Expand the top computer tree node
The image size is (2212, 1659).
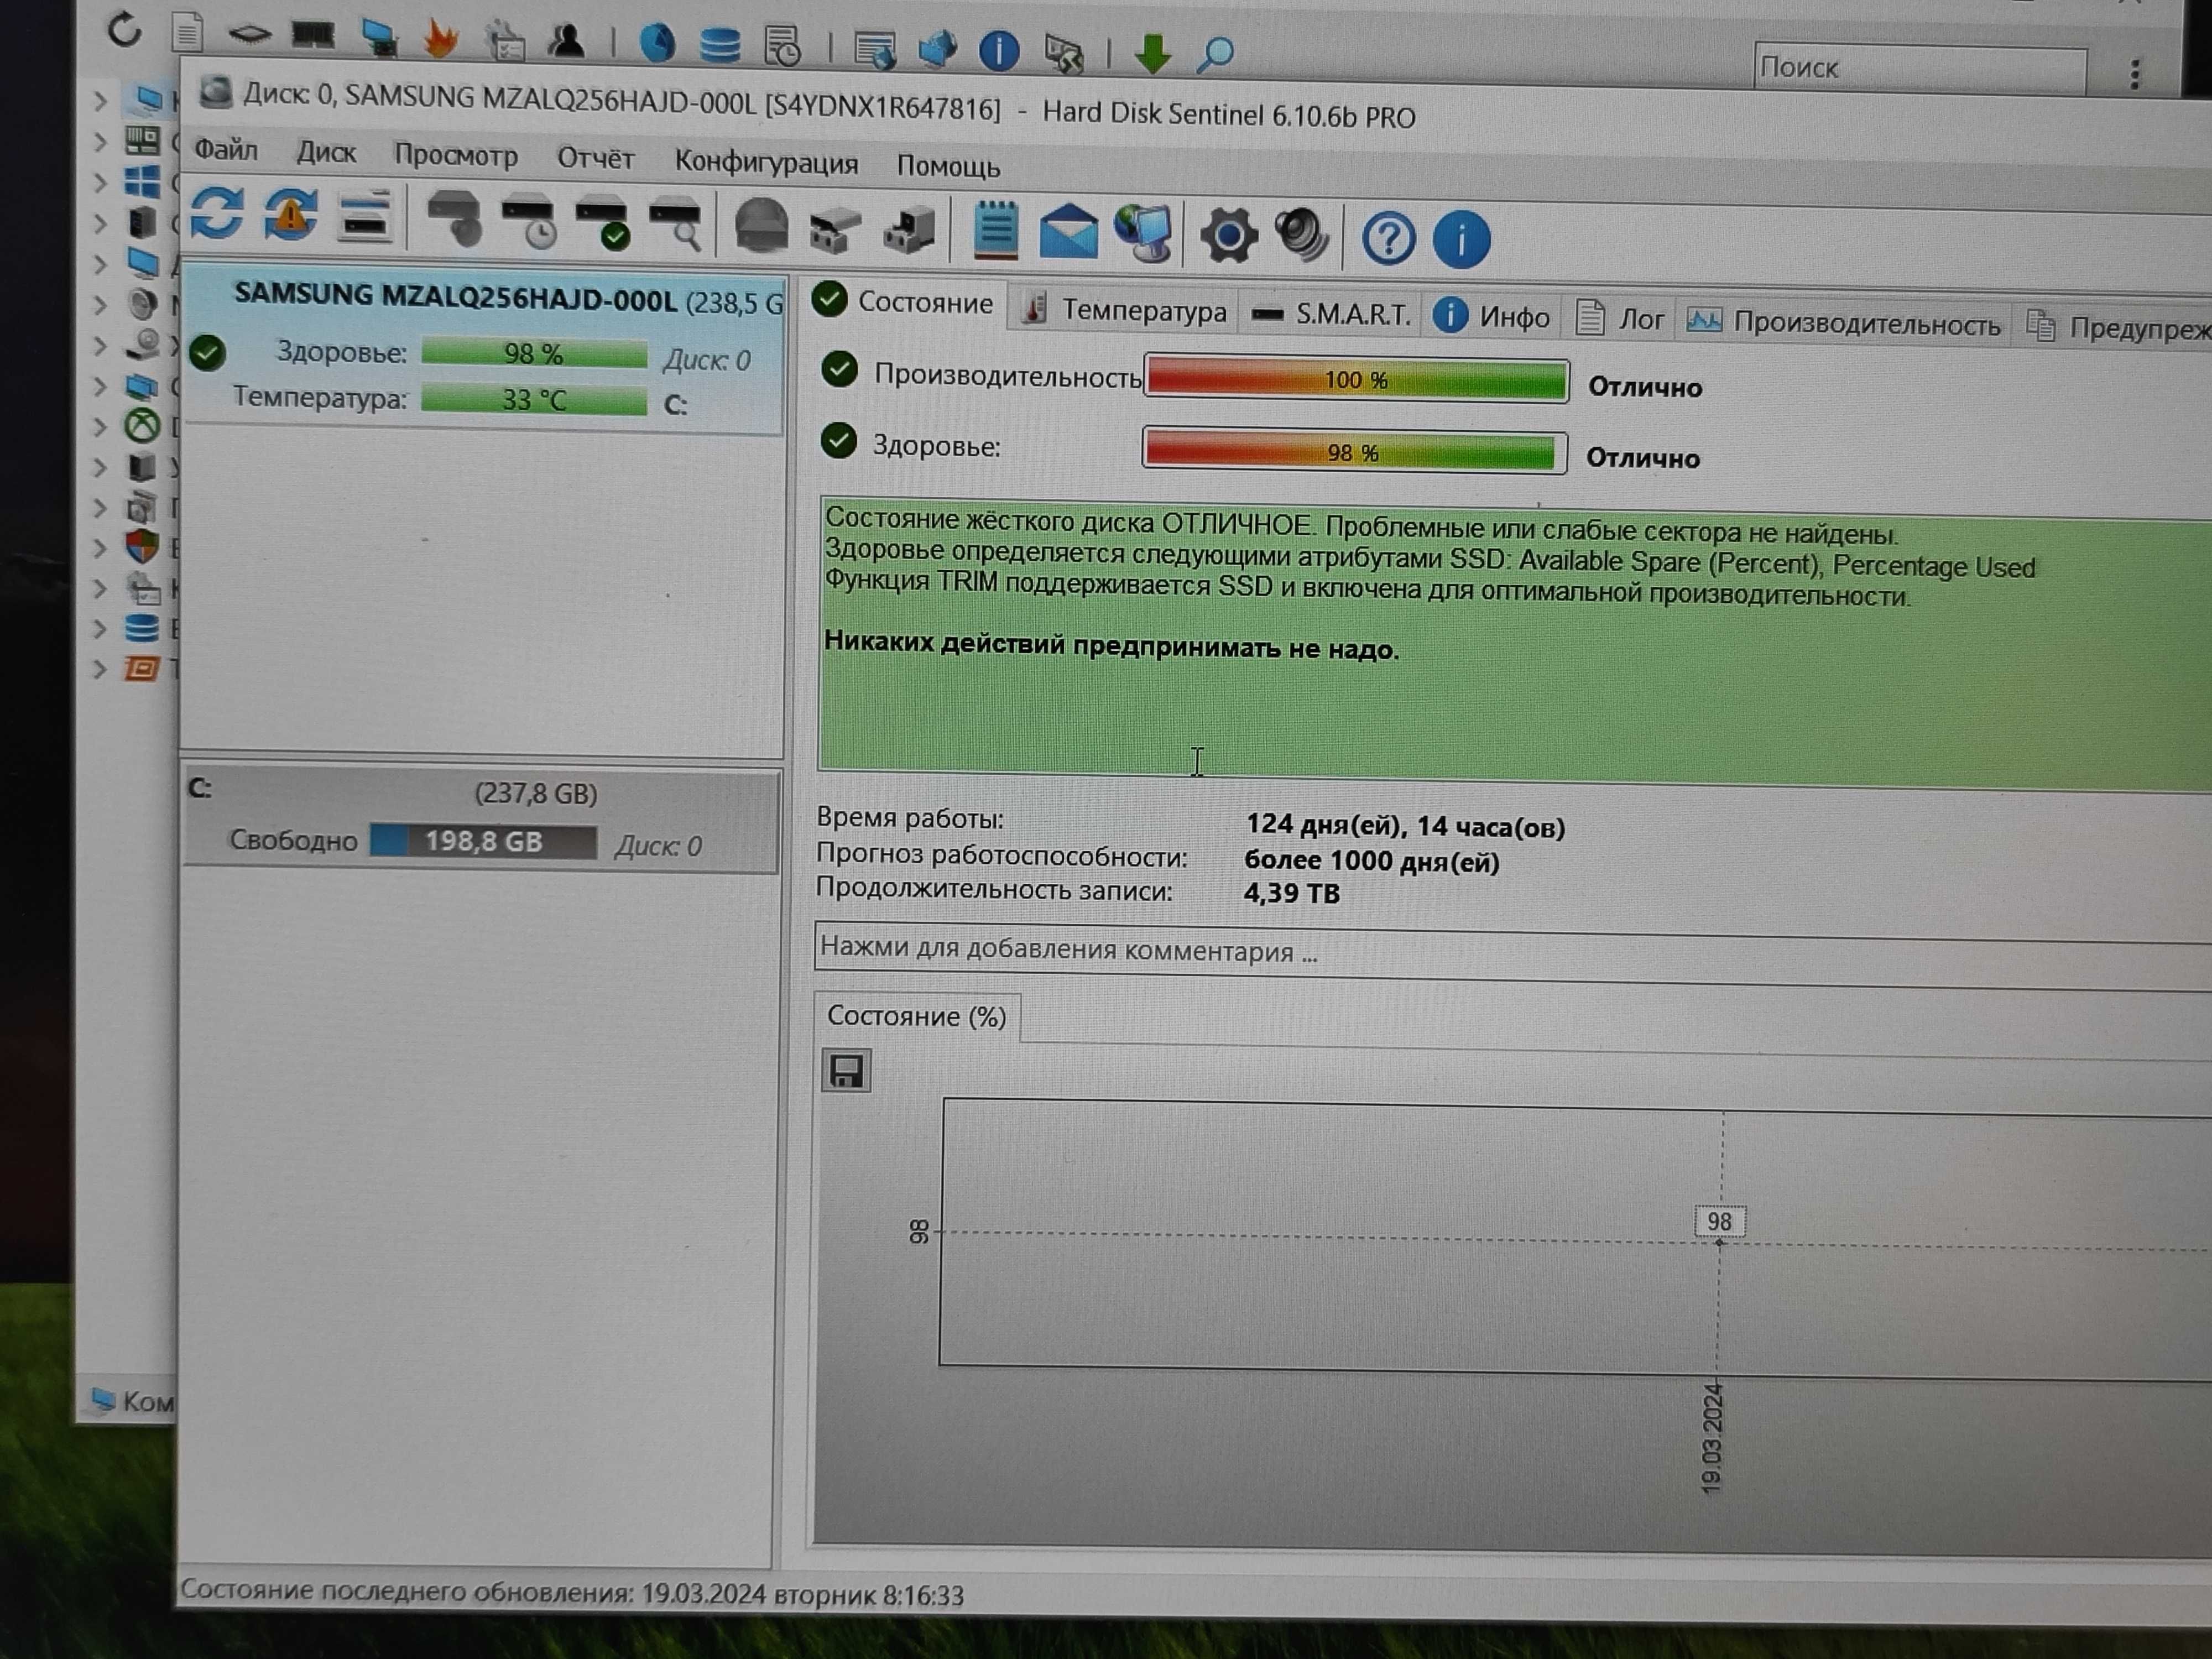pyautogui.click(x=100, y=100)
